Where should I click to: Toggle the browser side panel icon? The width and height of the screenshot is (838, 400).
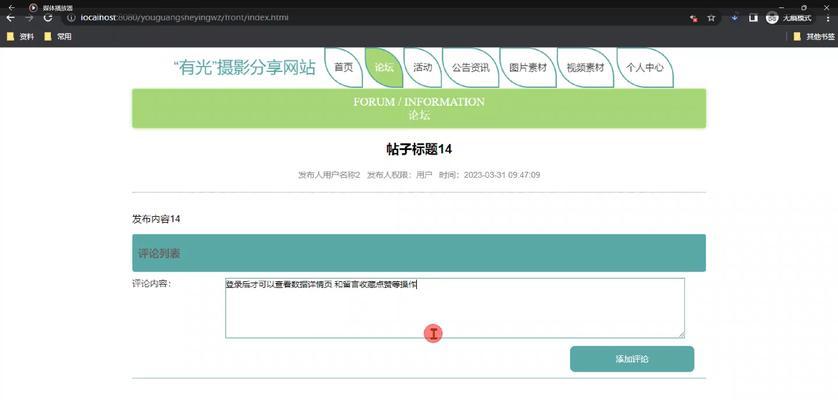pyautogui.click(x=753, y=18)
